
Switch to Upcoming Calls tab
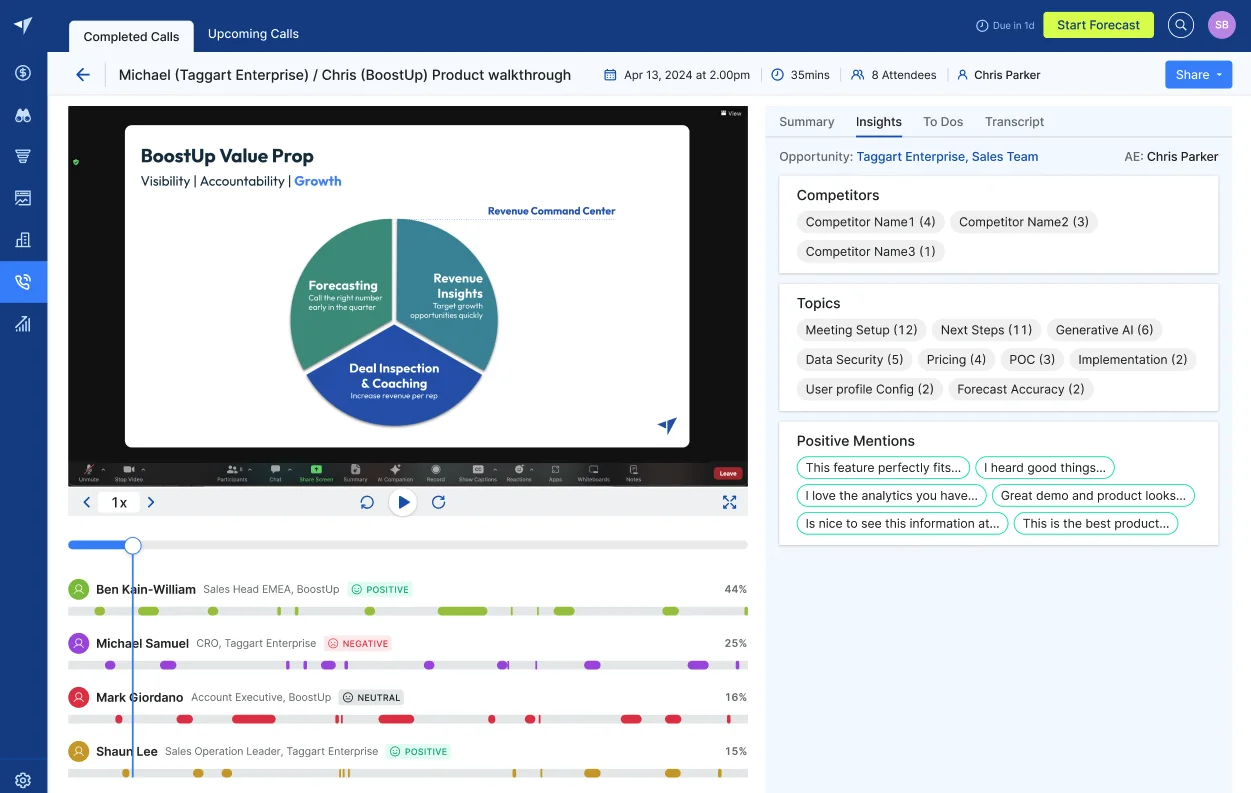point(253,34)
